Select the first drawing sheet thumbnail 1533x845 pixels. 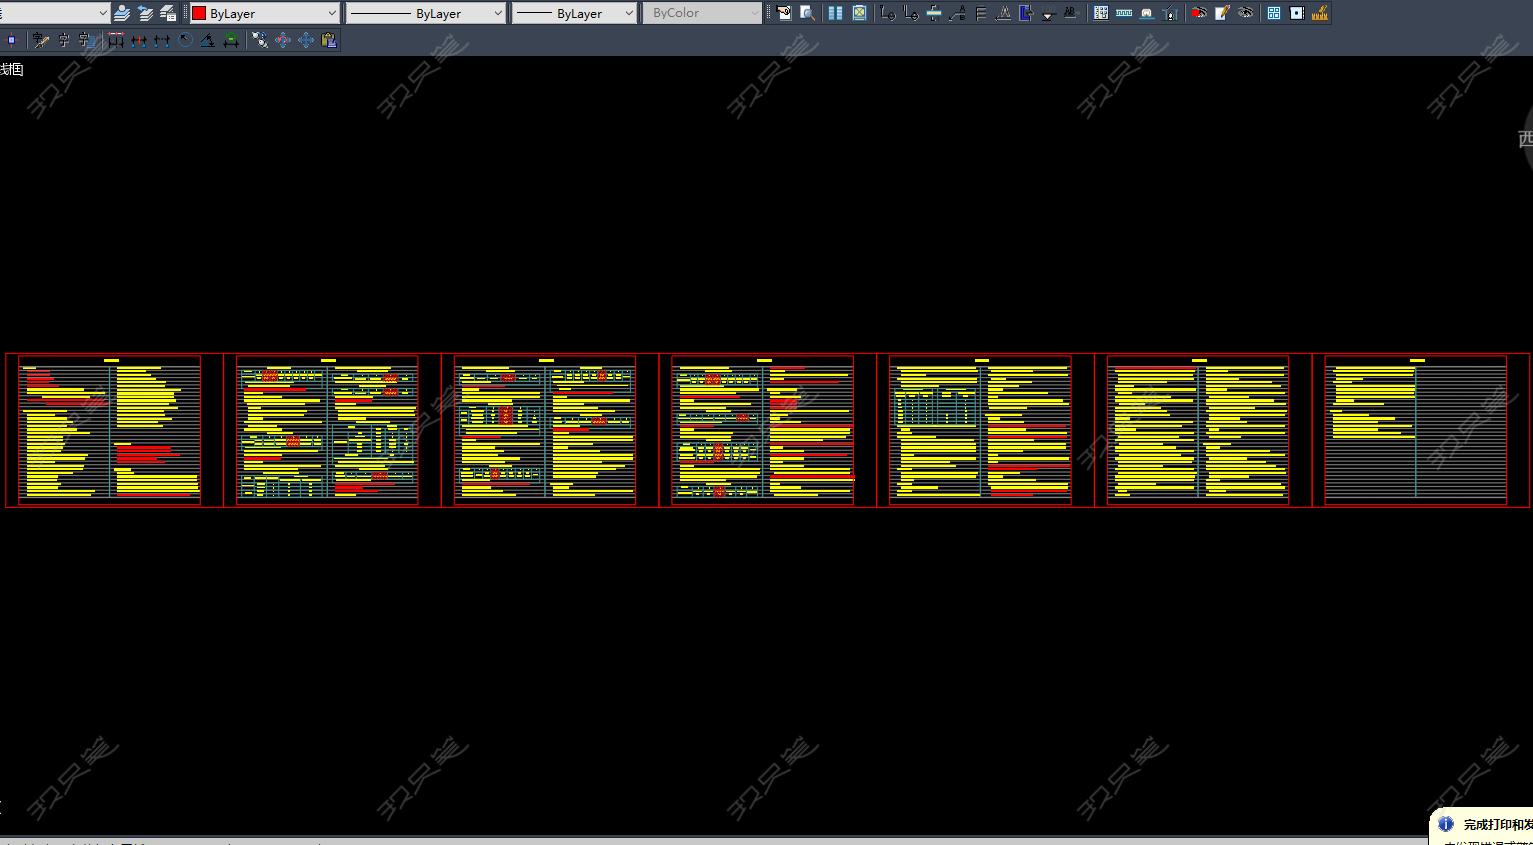tap(110, 430)
